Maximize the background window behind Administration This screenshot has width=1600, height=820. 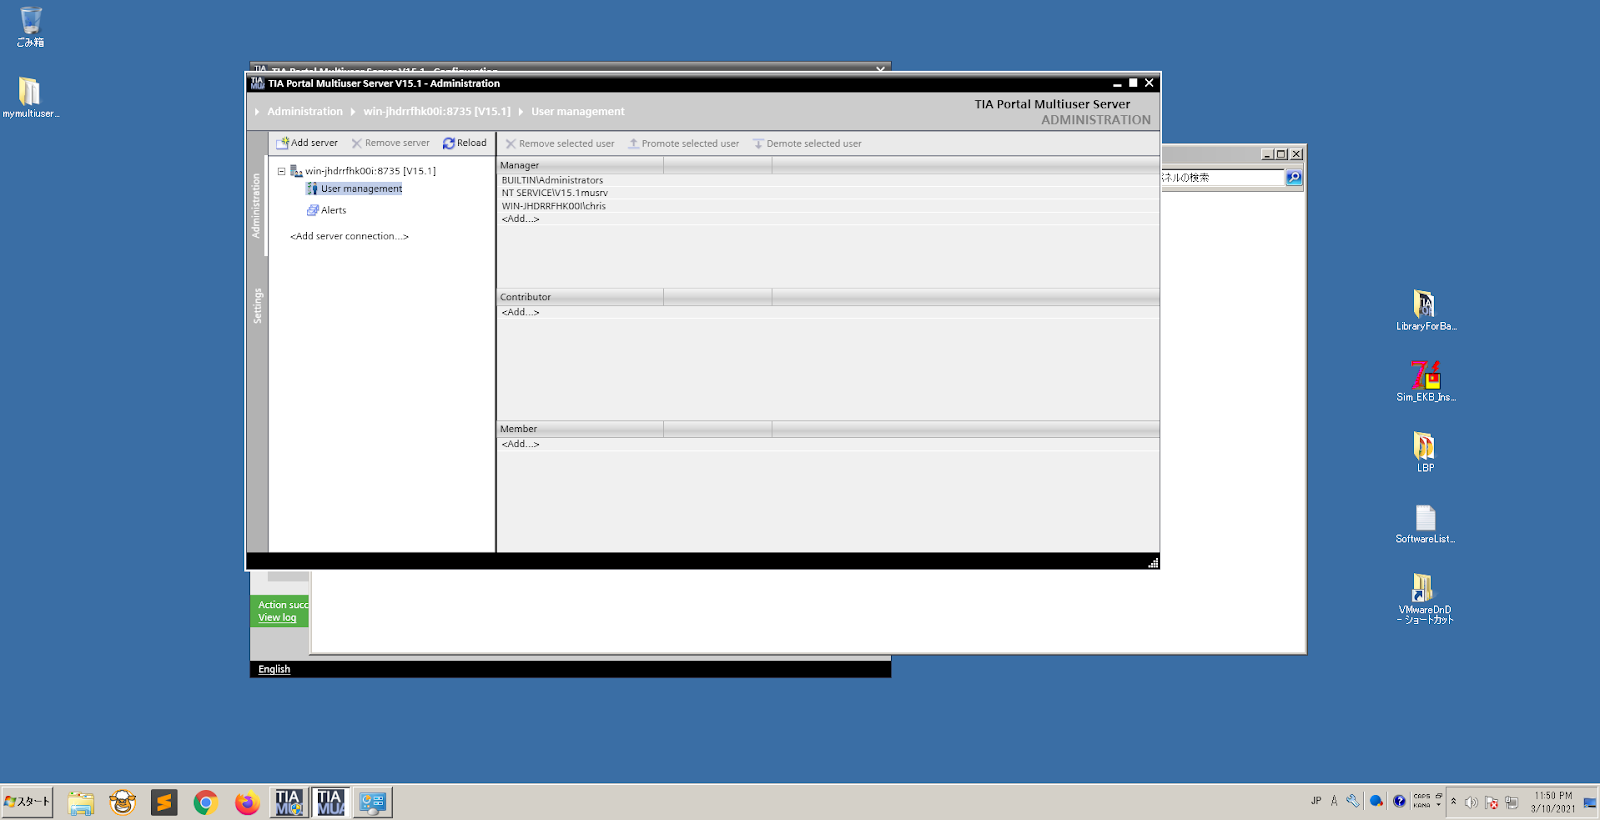[x=1281, y=154]
